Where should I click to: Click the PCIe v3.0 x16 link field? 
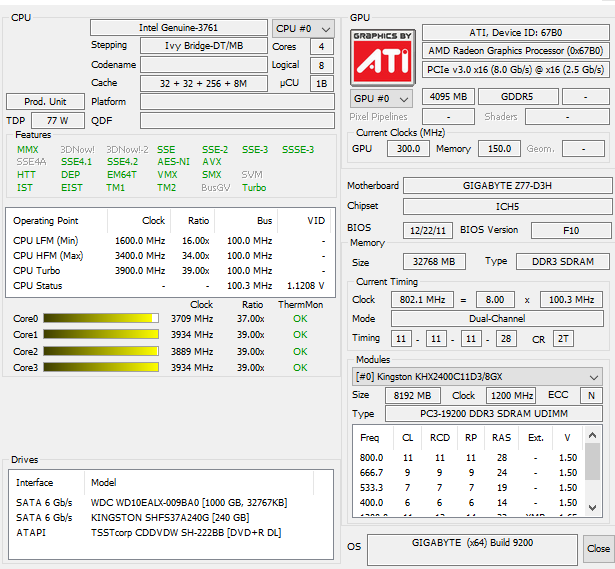click(515, 69)
